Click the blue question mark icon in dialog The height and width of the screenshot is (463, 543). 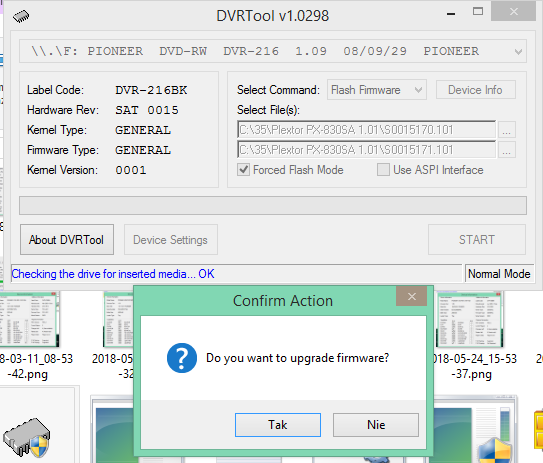click(x=182, y=358)
